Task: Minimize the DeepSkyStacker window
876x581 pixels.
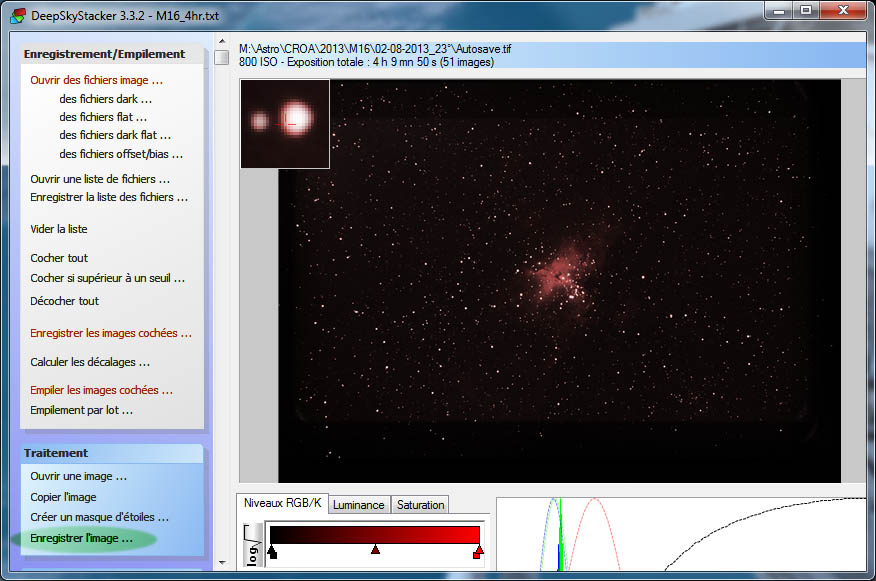Action: pos(779,11)
